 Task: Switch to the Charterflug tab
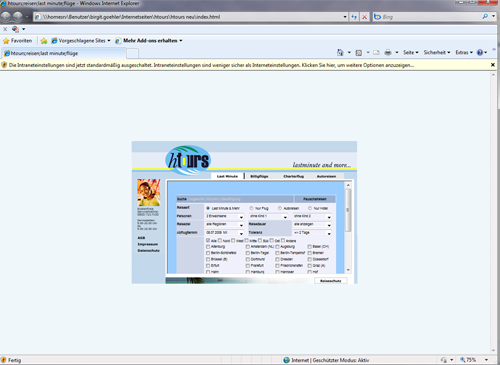293,176
